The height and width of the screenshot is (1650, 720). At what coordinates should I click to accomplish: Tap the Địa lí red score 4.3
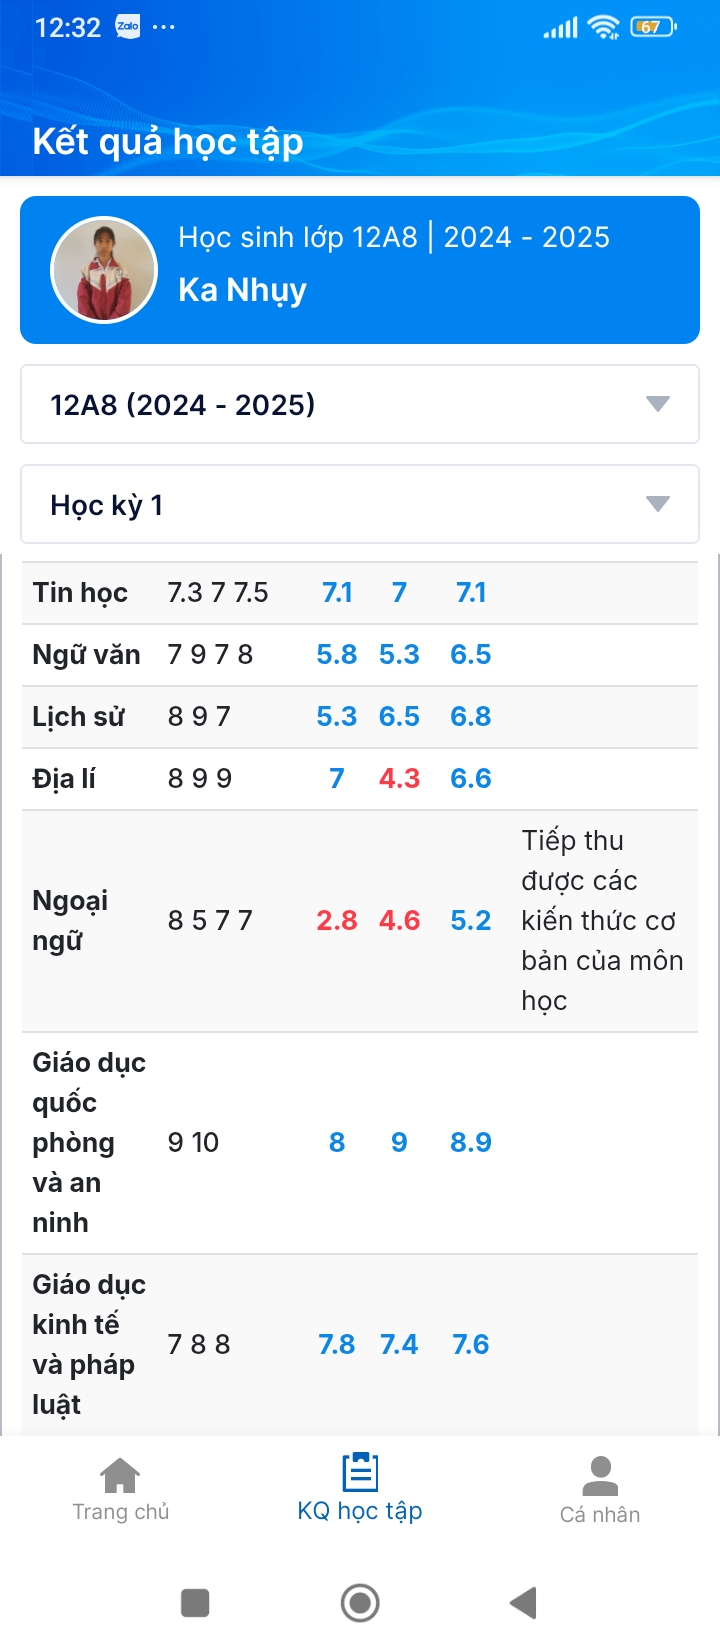coord(399,779)
